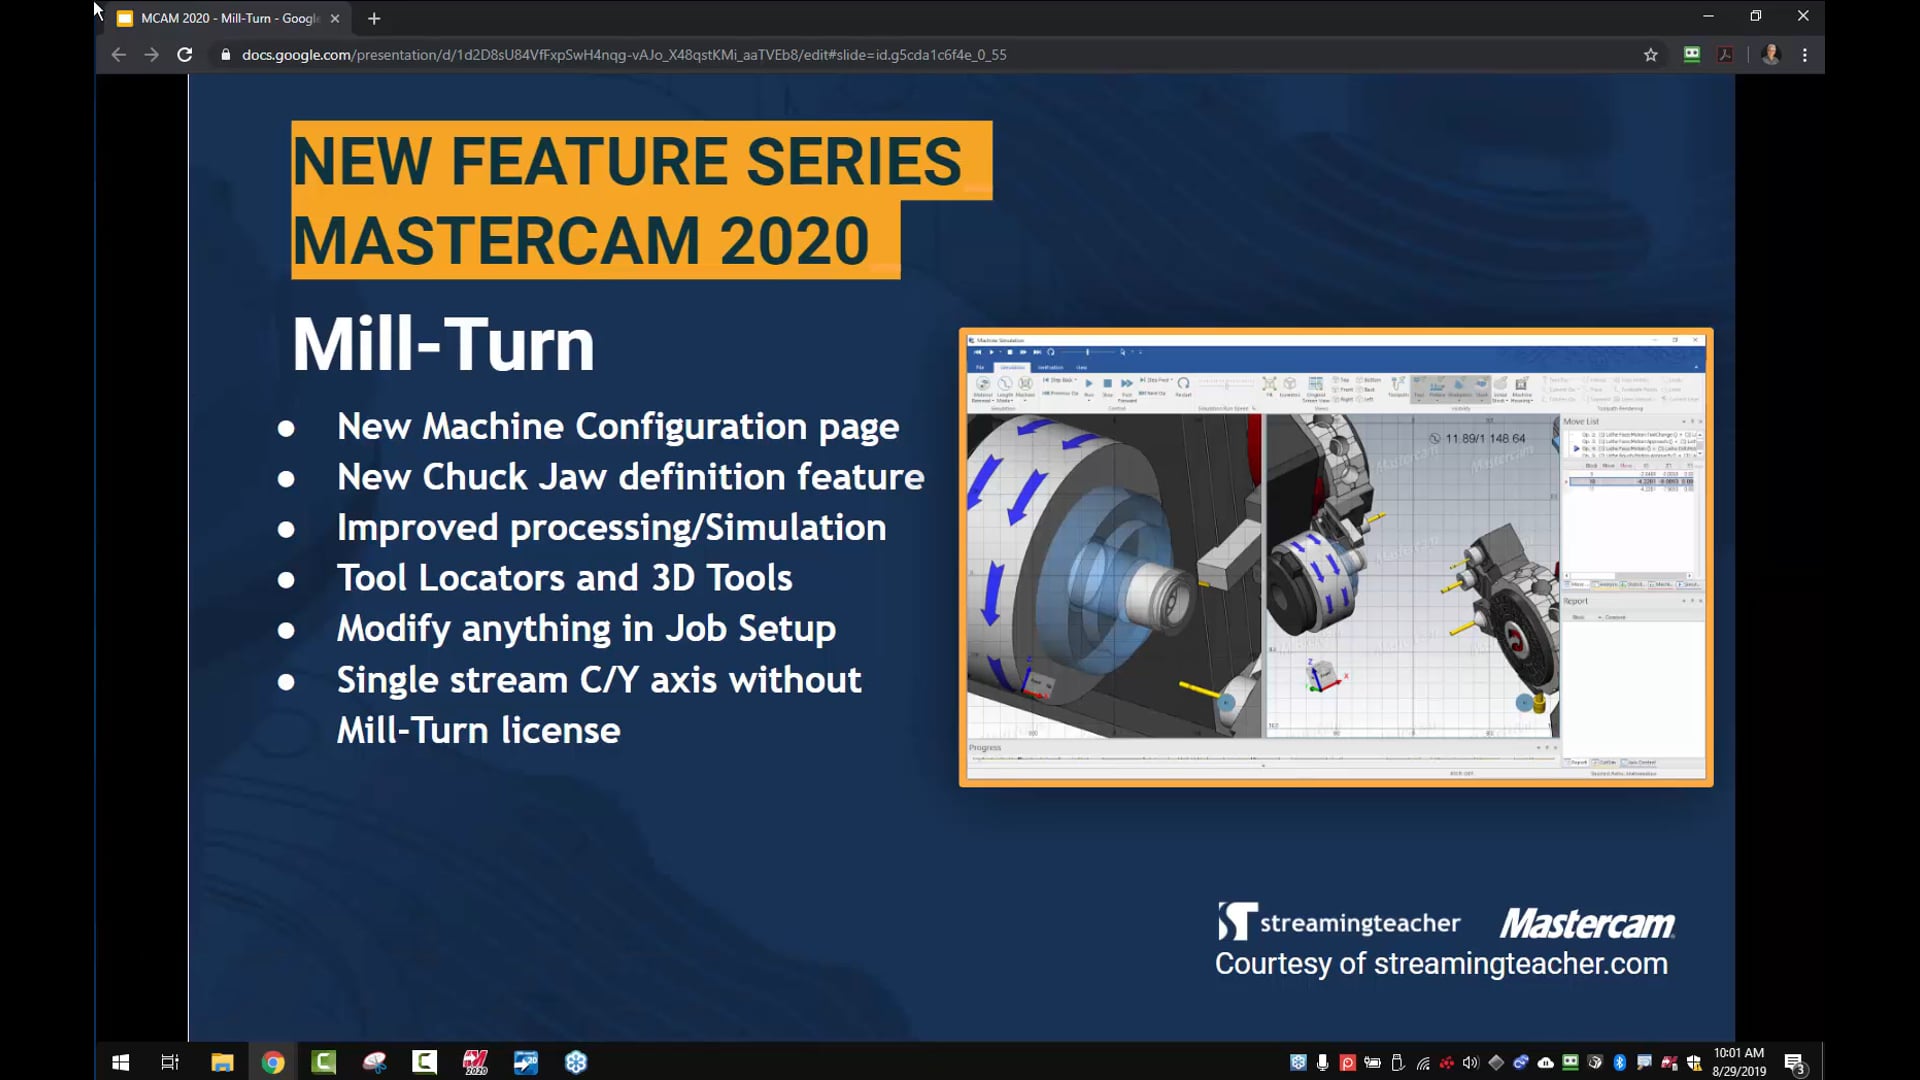The image size is (1920, 1080).
Task: Launch the Snipping Tool from taskbar
Action: click(x=374, y=1062)
